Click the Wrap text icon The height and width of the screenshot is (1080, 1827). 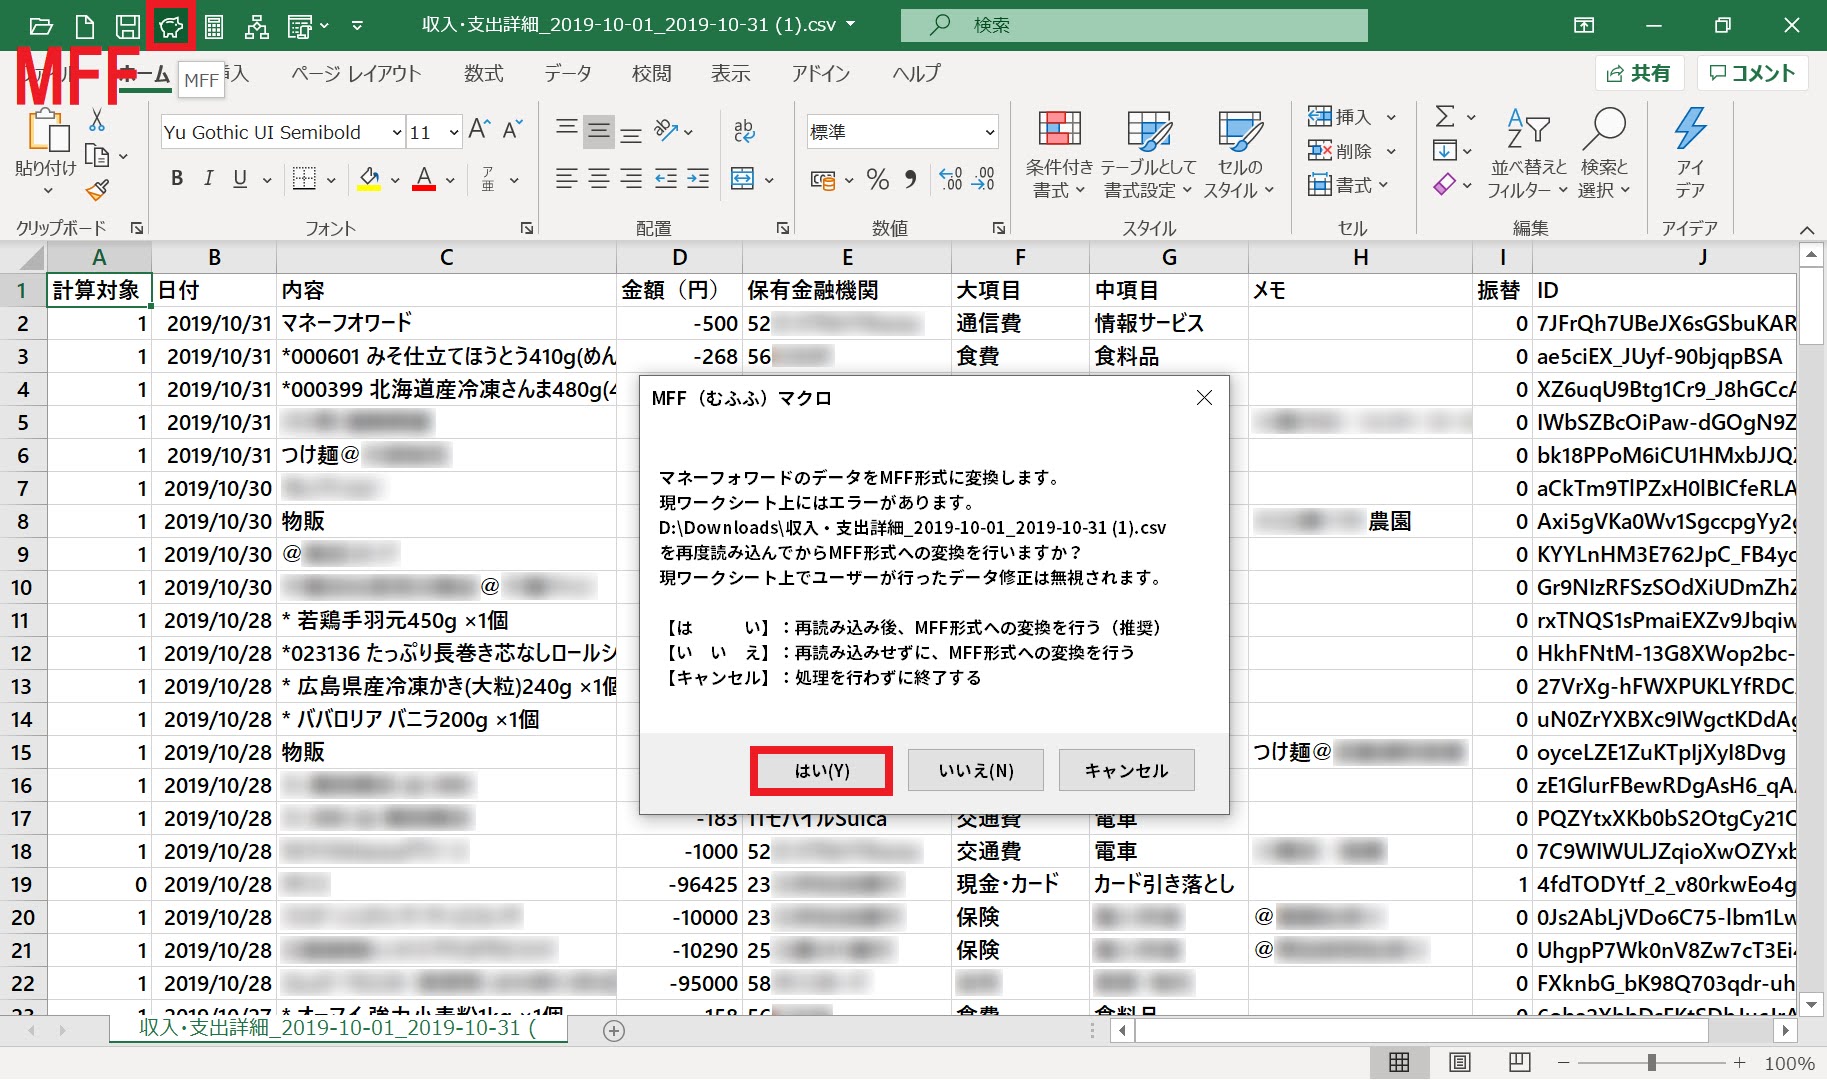(744, 131)
